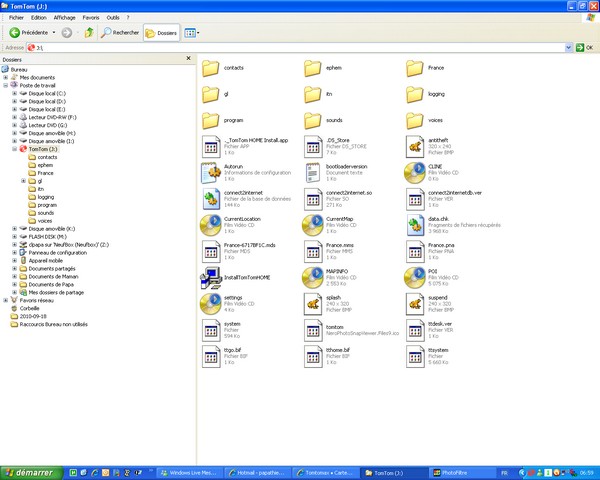Open the logging folder icon in file pane
Viewport: 600px width, 480px height.
415,94
